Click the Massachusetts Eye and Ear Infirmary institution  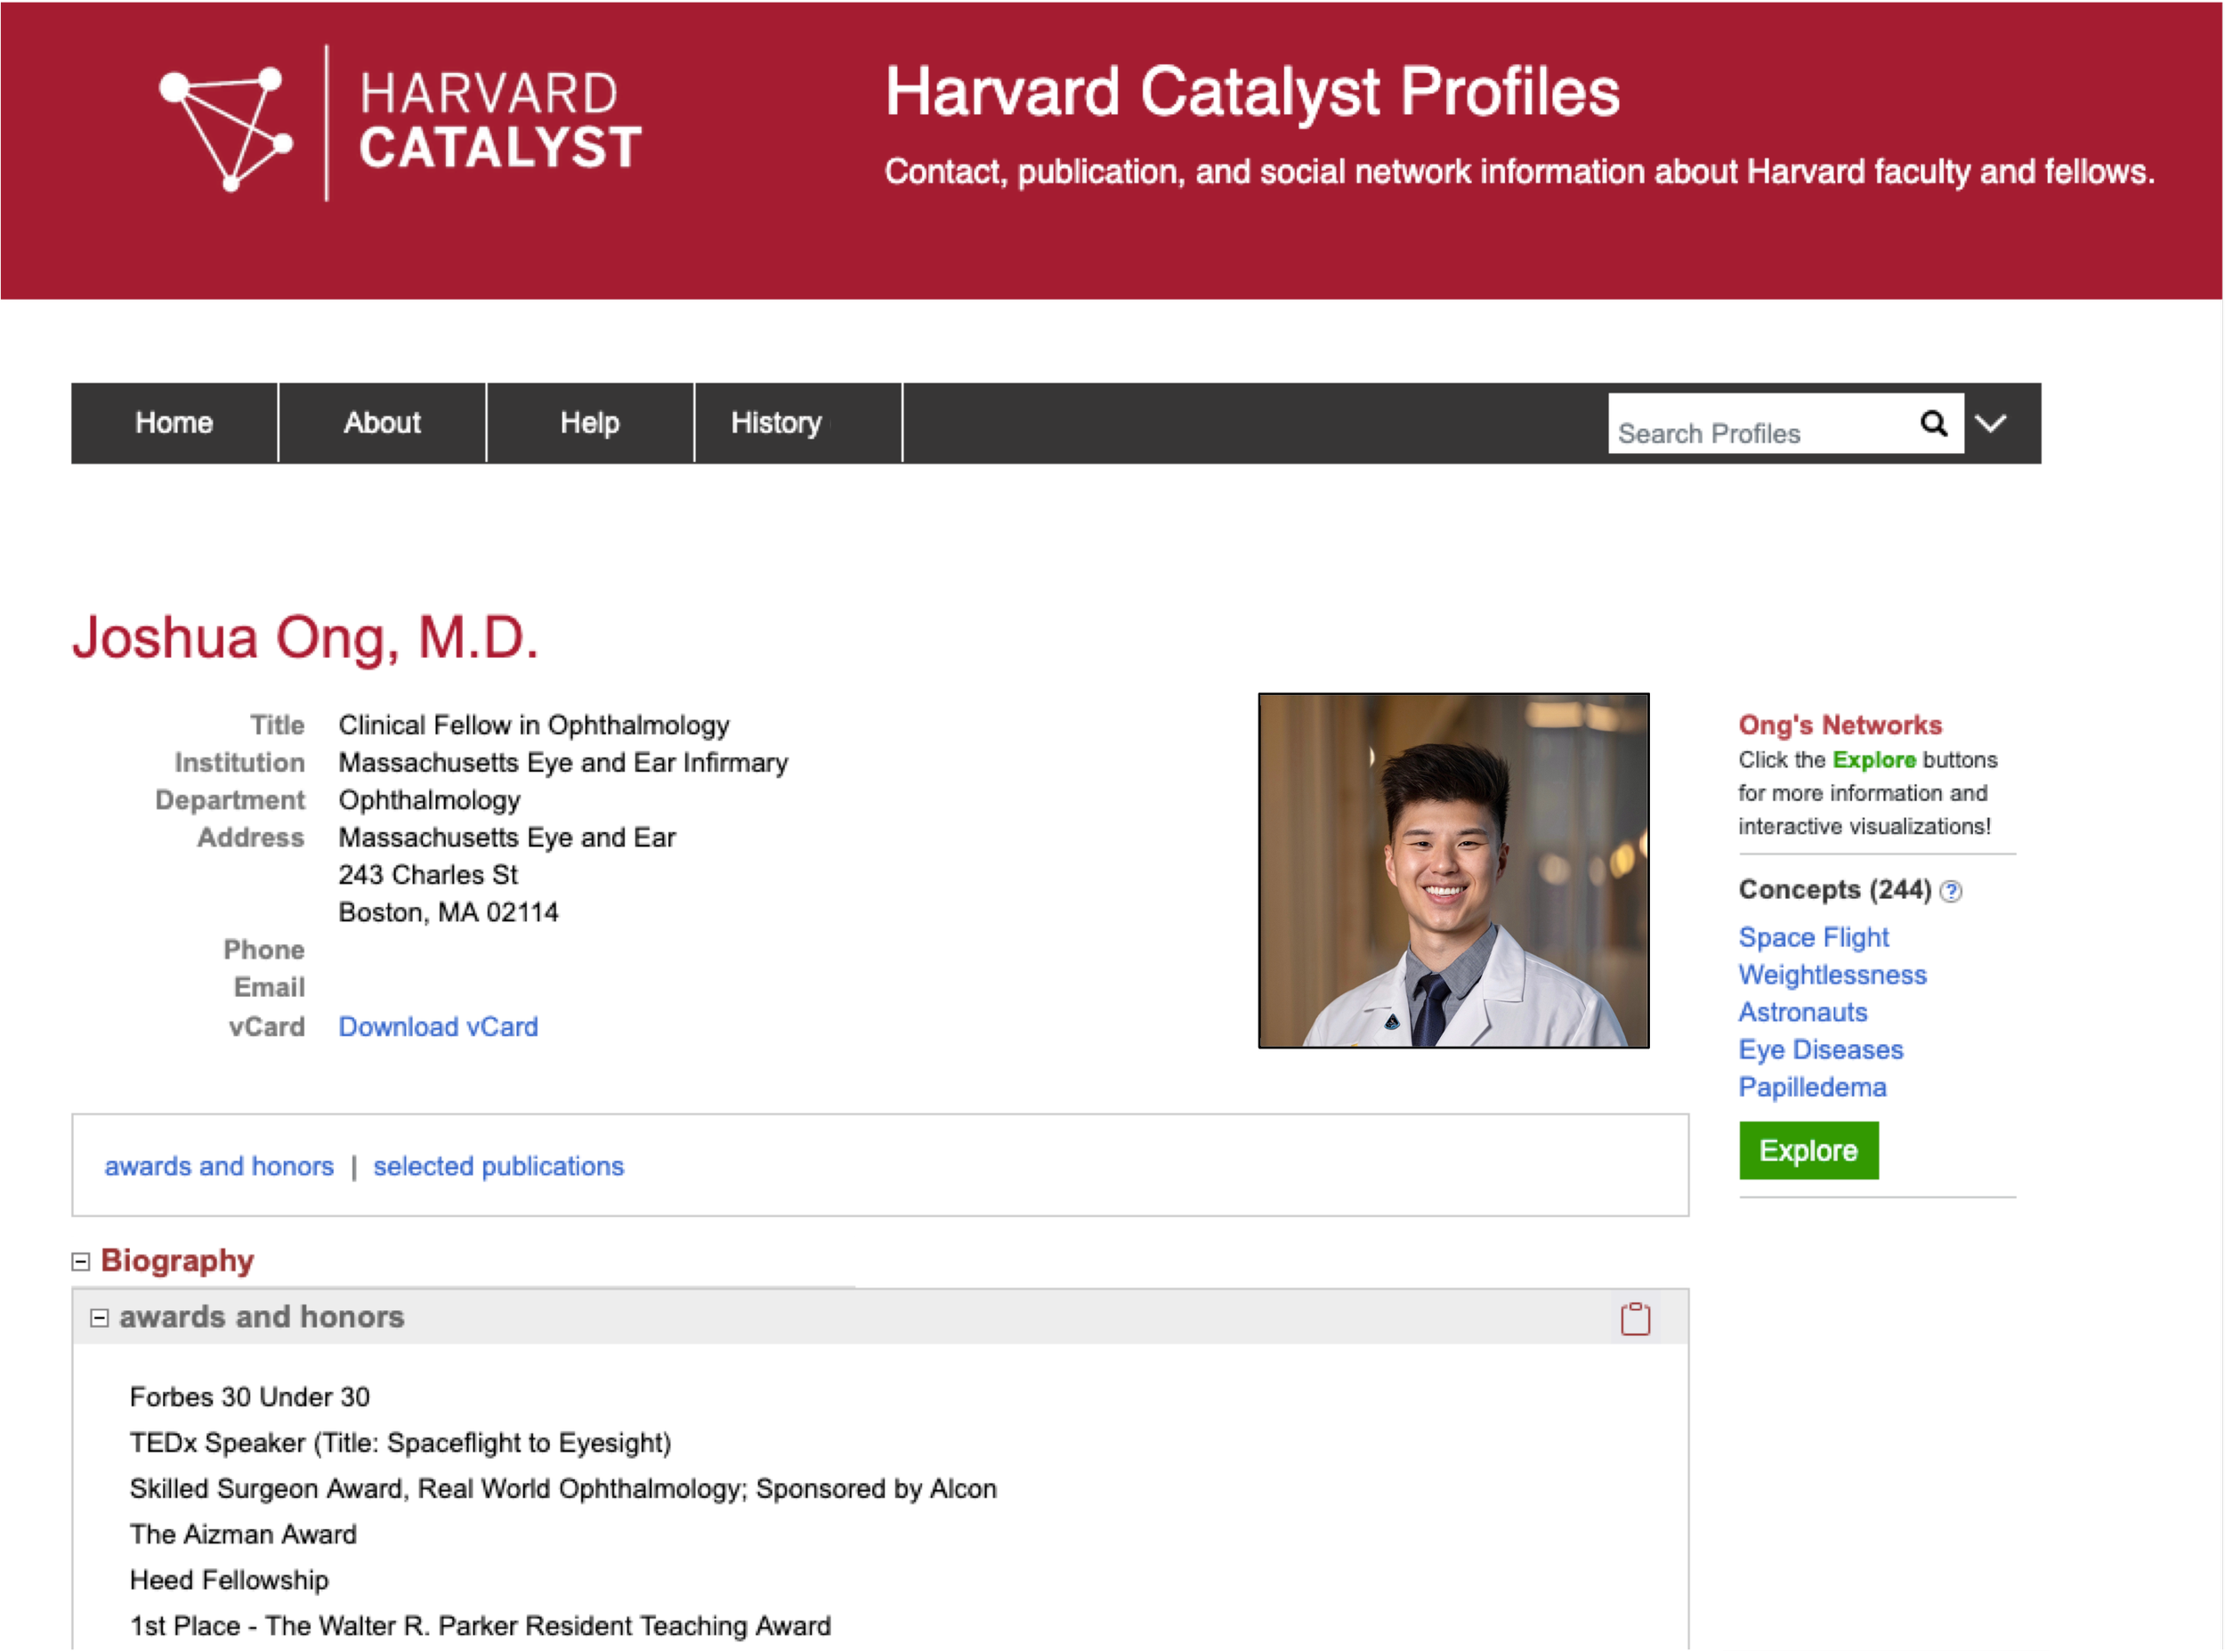563,763
